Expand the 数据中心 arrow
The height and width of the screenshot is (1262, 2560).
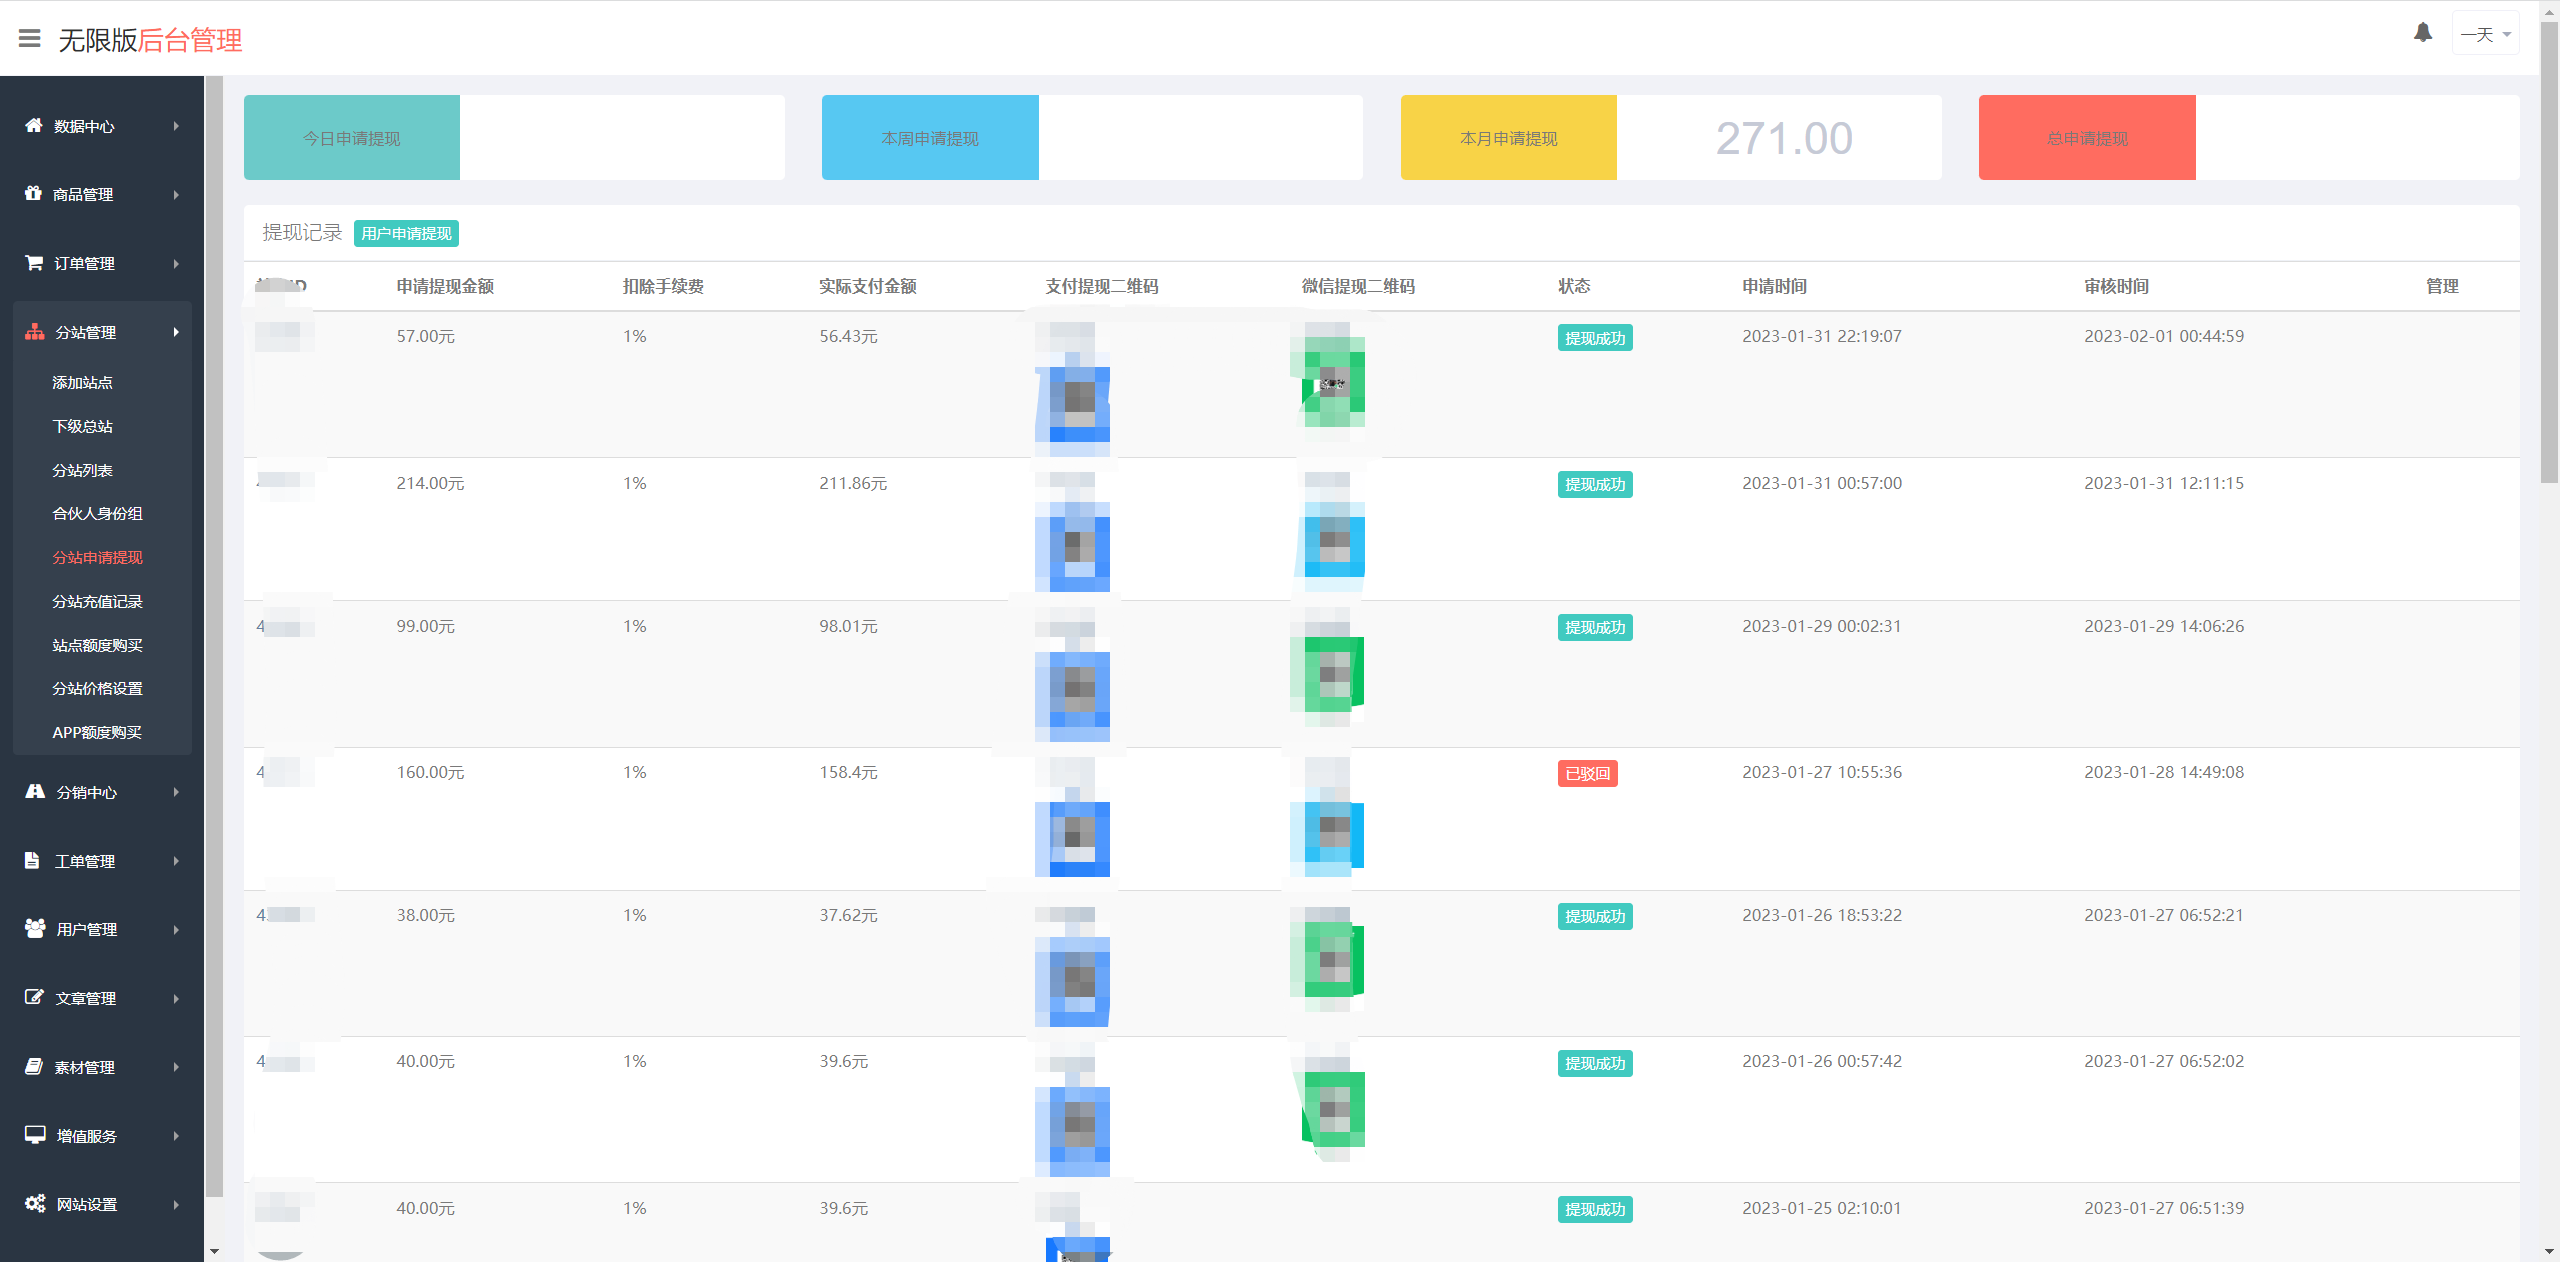click(176, 126)
